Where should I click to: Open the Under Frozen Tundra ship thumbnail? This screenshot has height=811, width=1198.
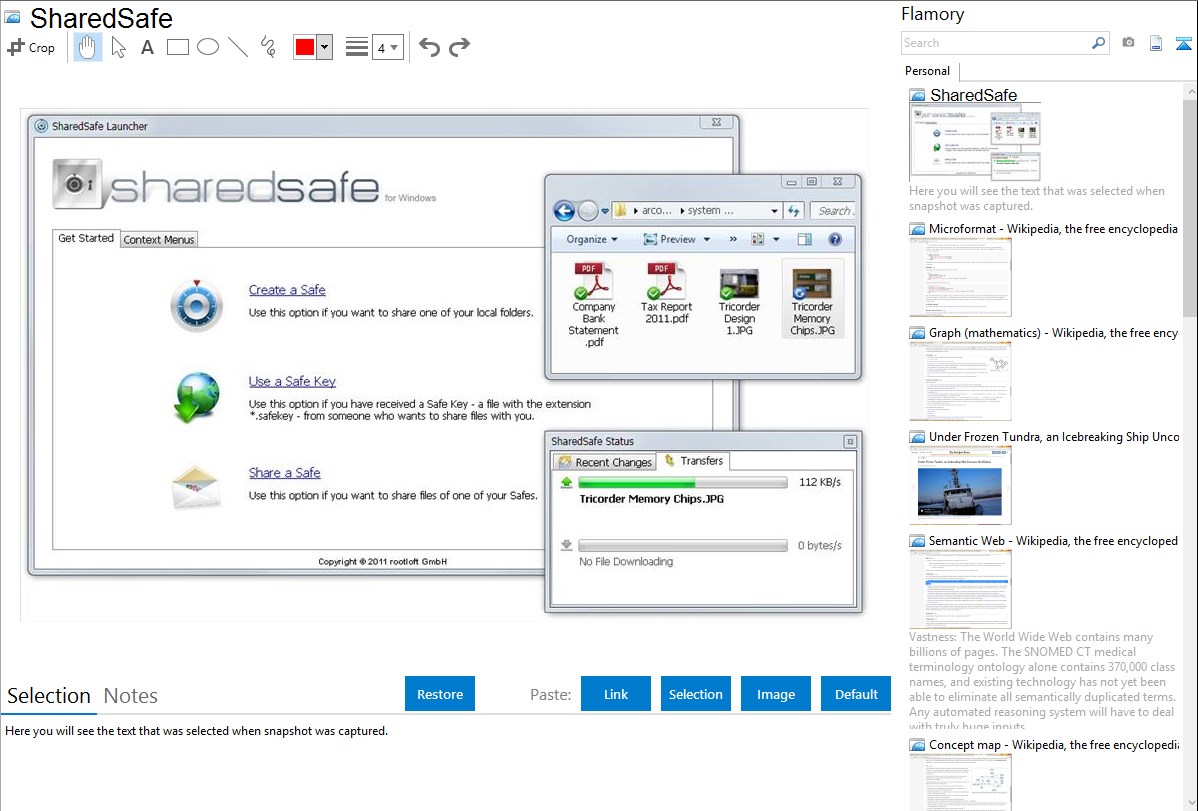pyautogui.click(x=960, y=485)
